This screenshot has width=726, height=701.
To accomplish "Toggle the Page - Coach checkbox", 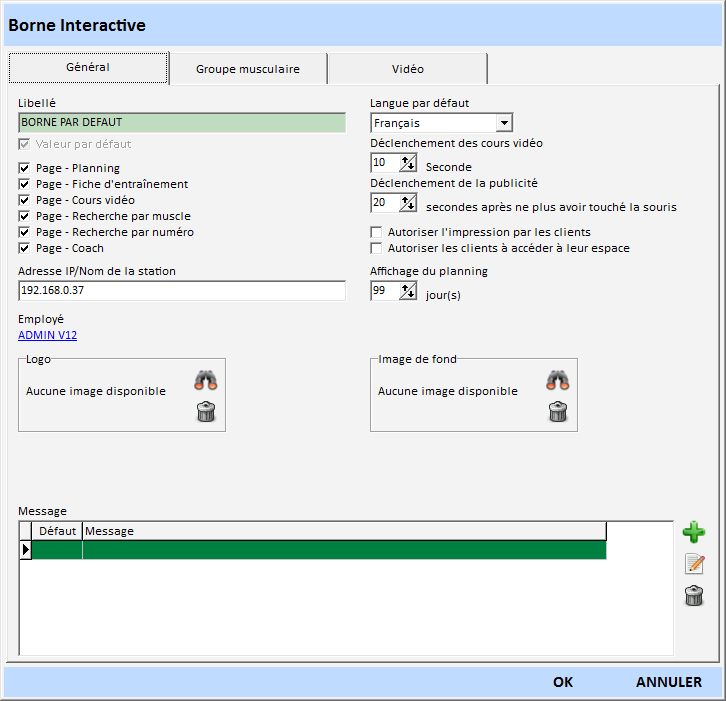I will point(24,248).
